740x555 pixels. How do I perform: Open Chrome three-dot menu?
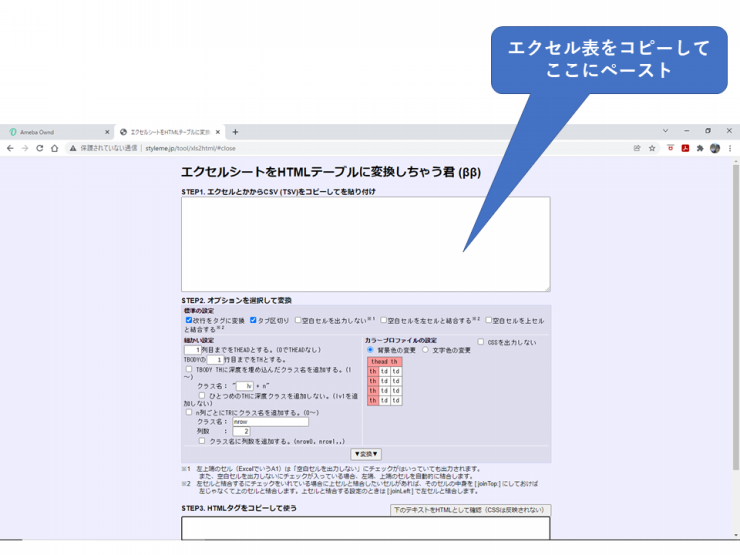point(730,148)
